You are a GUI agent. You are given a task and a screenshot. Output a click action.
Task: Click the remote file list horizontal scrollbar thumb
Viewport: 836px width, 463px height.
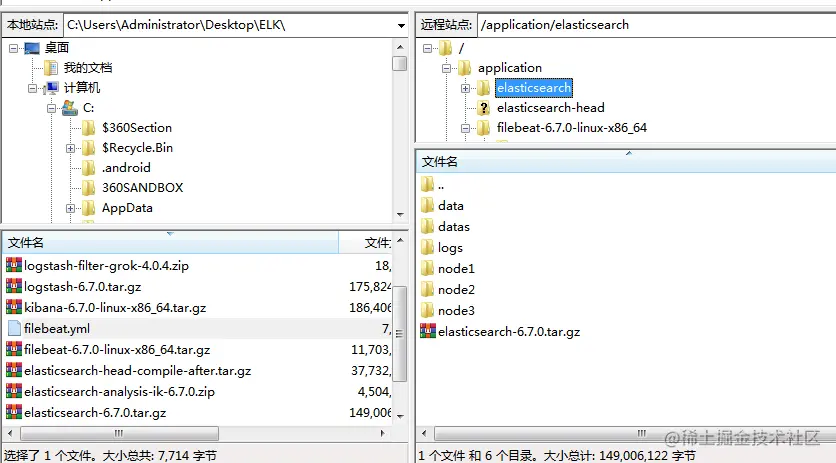point(634,433)
